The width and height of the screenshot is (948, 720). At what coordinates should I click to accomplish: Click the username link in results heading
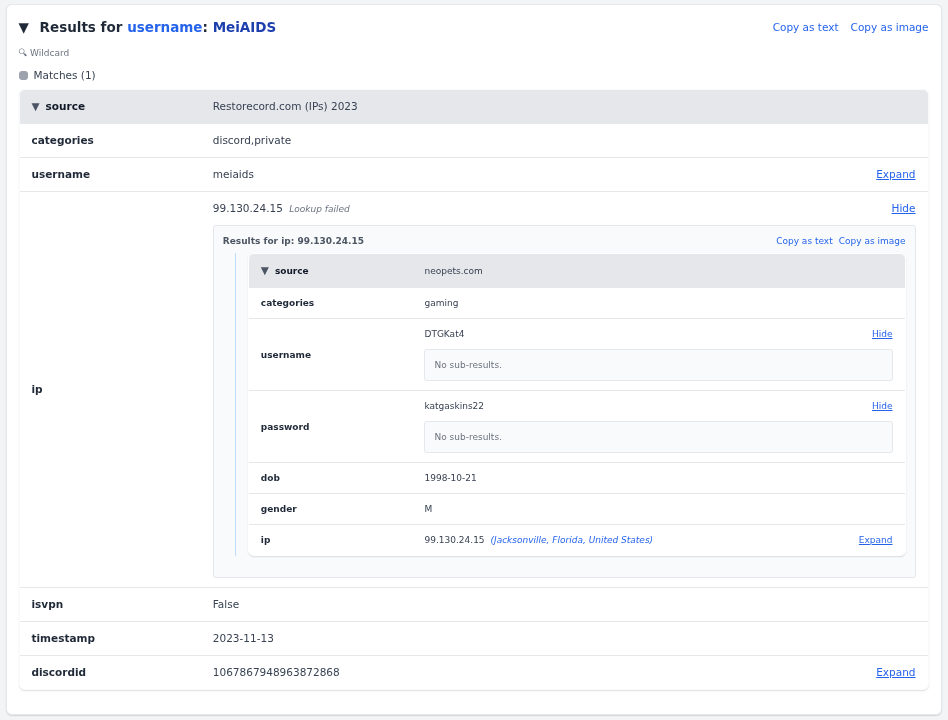pyautogui.click(x=164, y=27)
